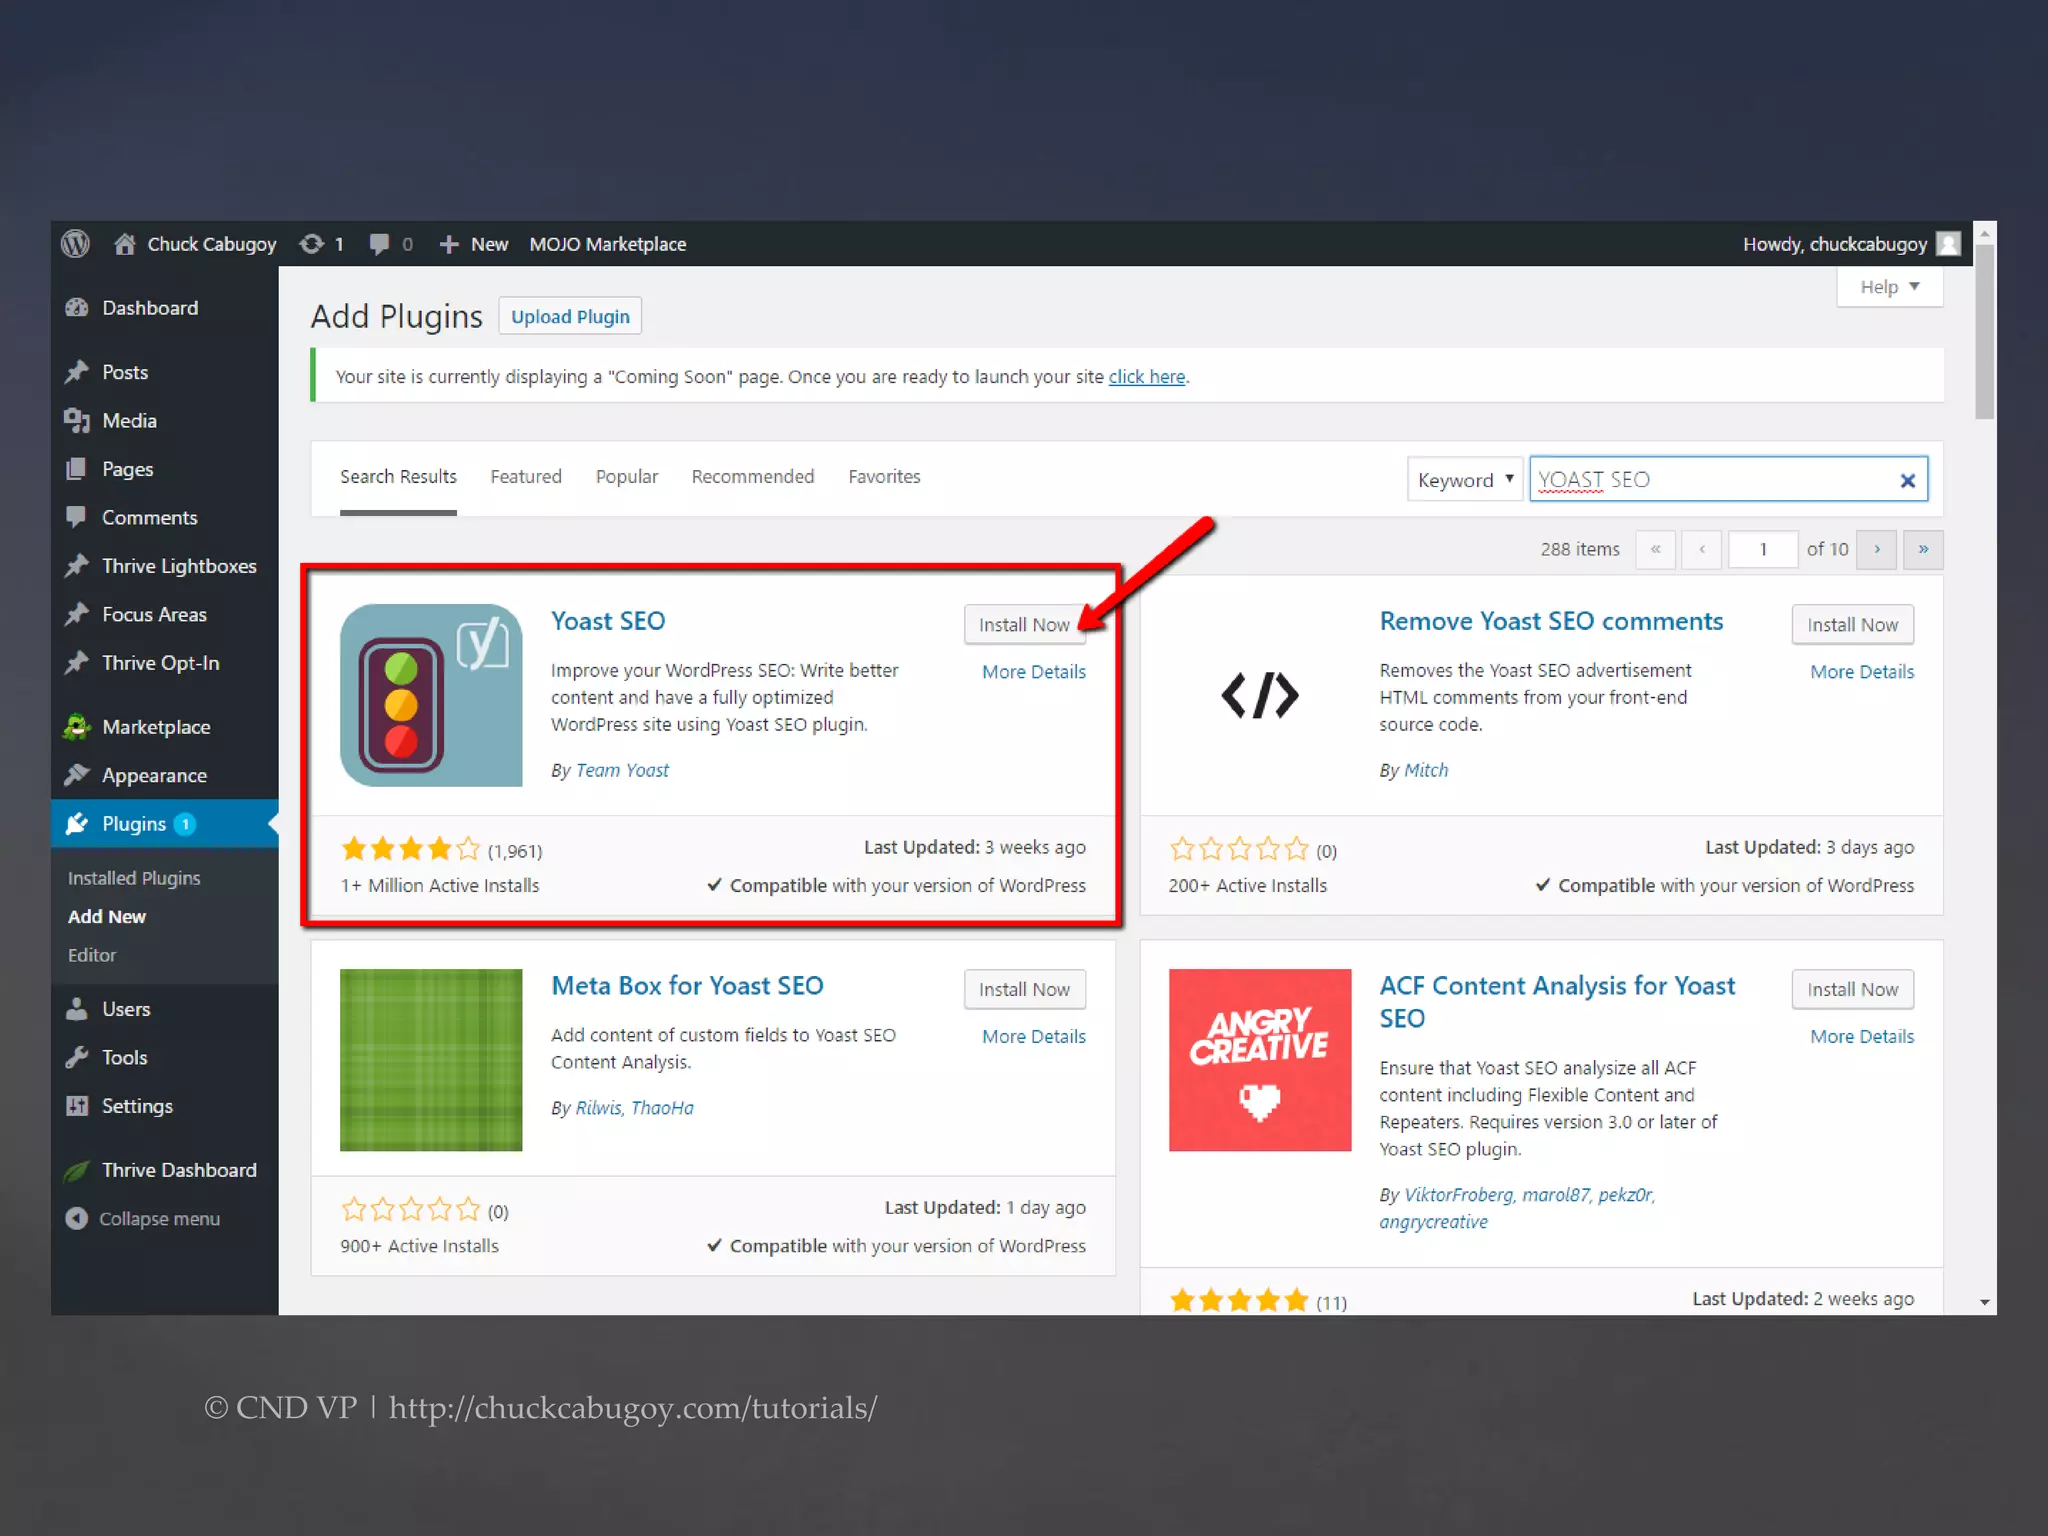Image resolution: width=2048 pixels, height=1536 pixels.
Task: Click the Comments icon in sidebar
Action: [x=76, y=517]
